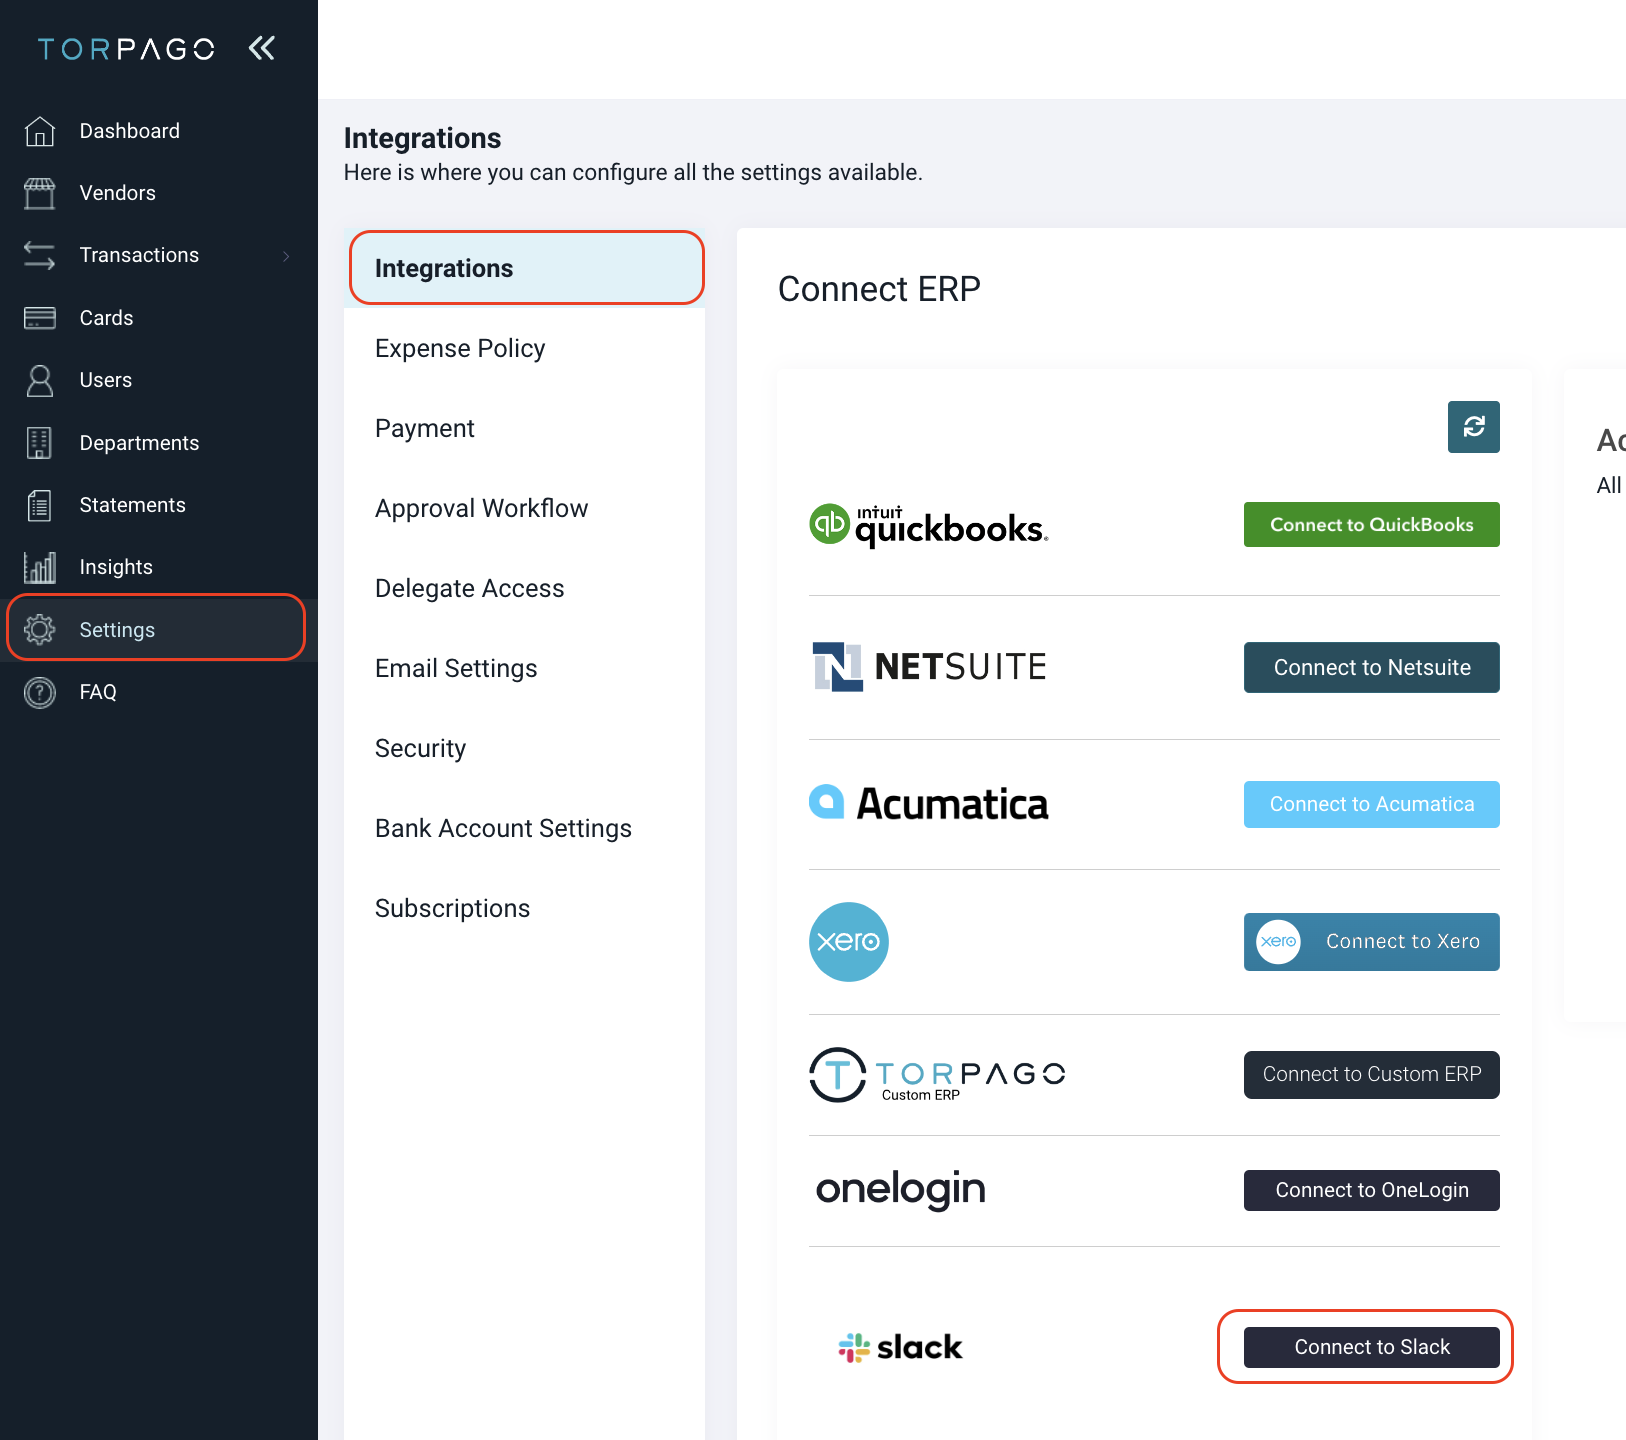Image resolution: width=1626 pixels, height=1440 pixels.
Task: Expand the Transactions submenu chevron
Action: pos(286,256)
